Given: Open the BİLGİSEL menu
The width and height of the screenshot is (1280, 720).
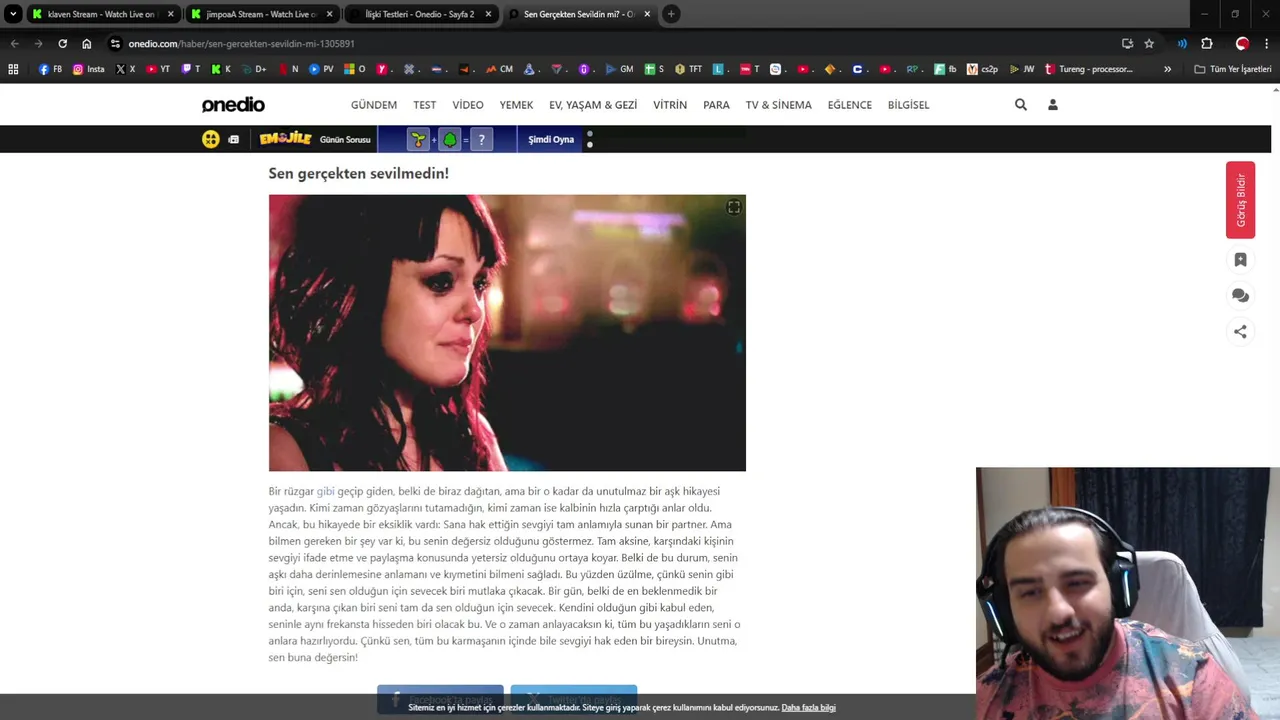Looking at the screenshot, I should point(909,105).
